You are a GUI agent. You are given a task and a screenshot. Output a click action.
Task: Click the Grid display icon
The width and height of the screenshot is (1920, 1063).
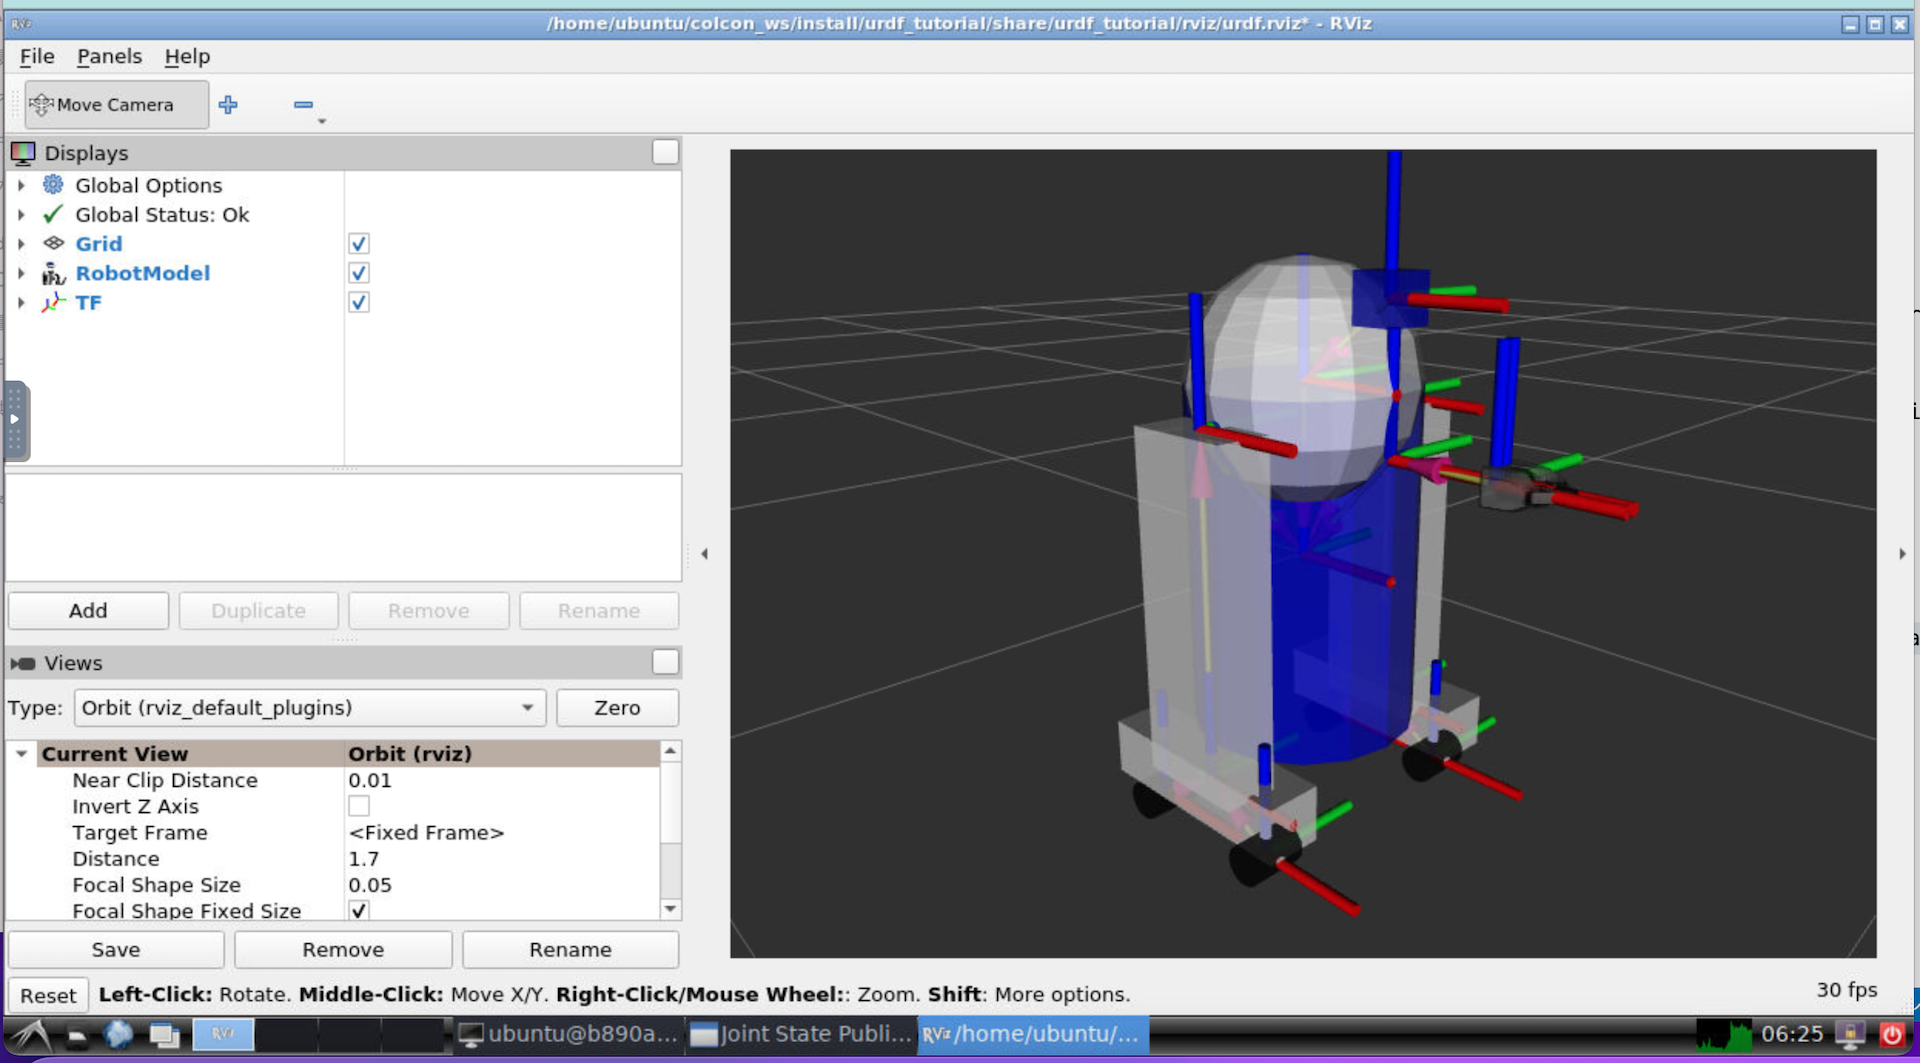click(x=53, y=243)
